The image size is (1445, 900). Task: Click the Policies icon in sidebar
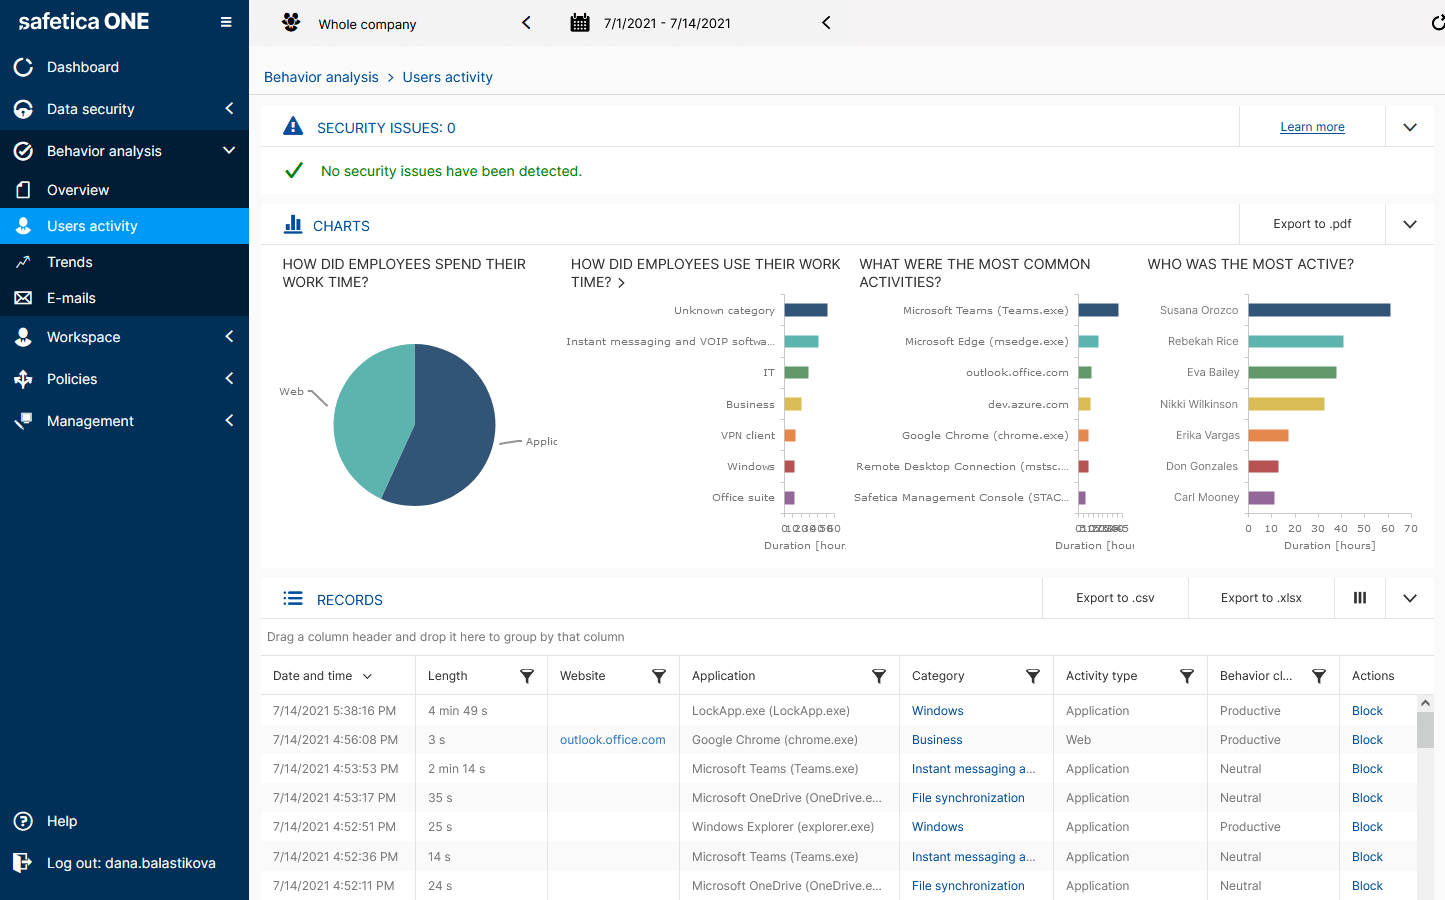tap(23, 379)
